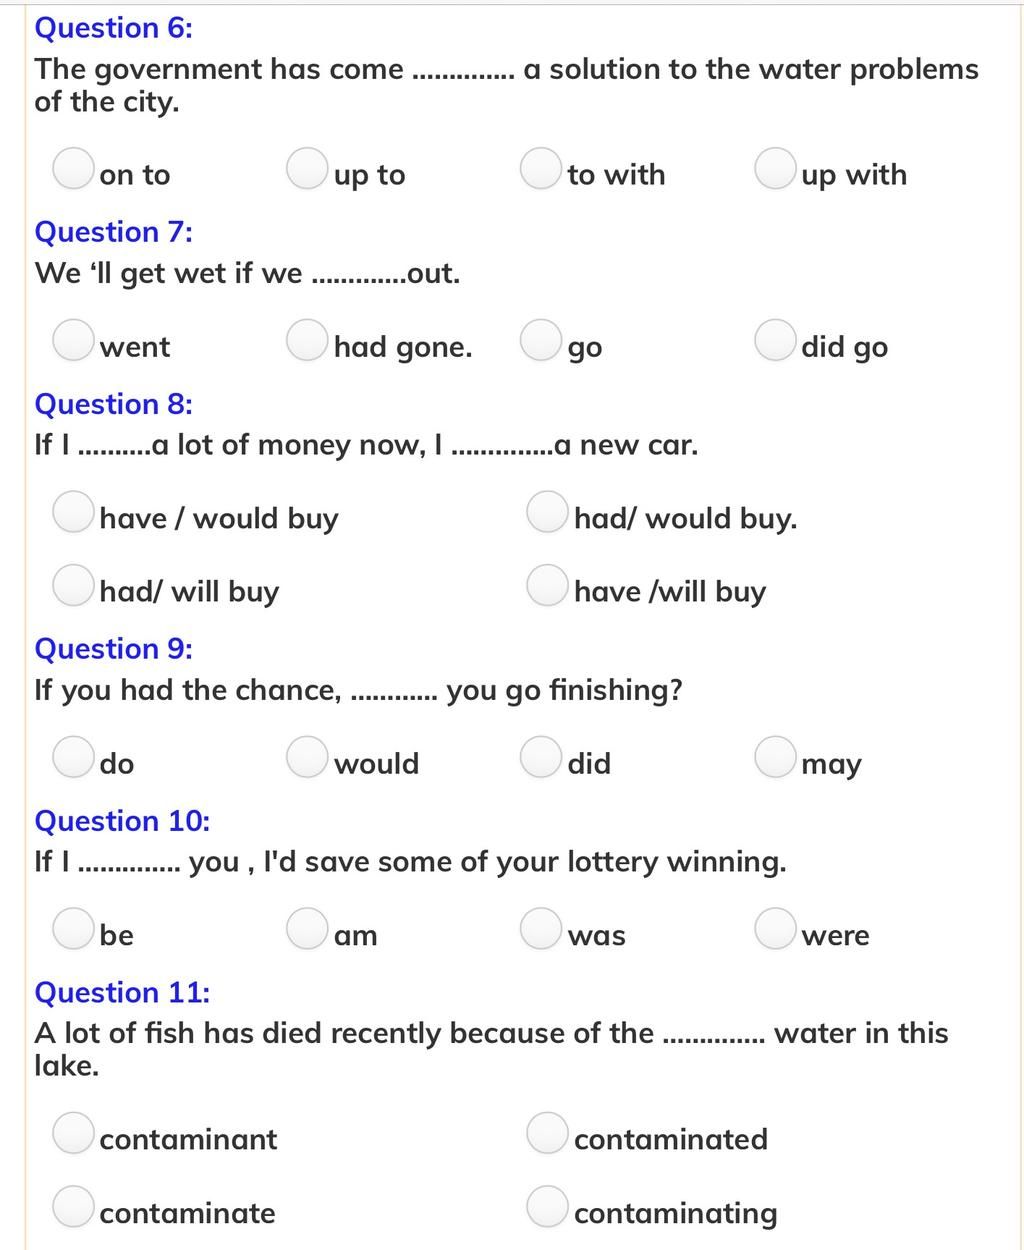Image resolution: width=1024 pixels, height=1250 pixels.
Task: Select 'contaminating' radio option
Action: 547,1206
